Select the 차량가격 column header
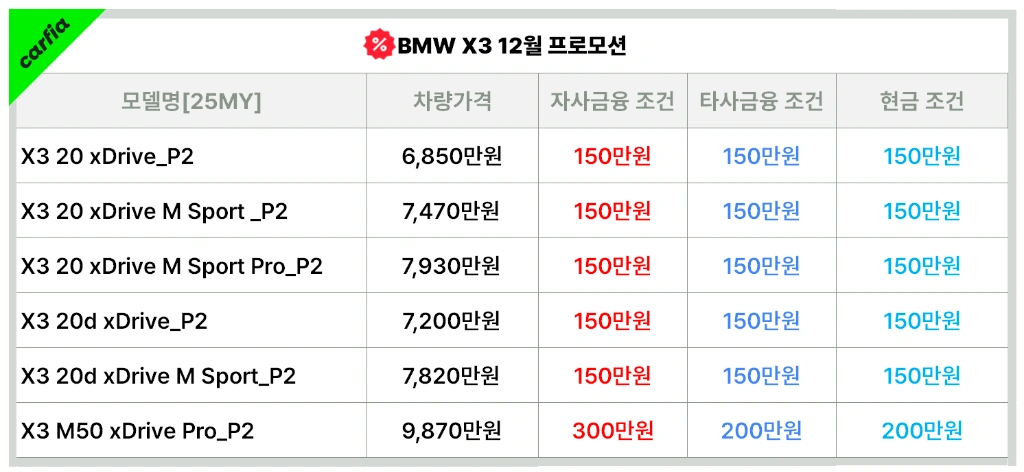1024x472 pixels. [452, 101]
